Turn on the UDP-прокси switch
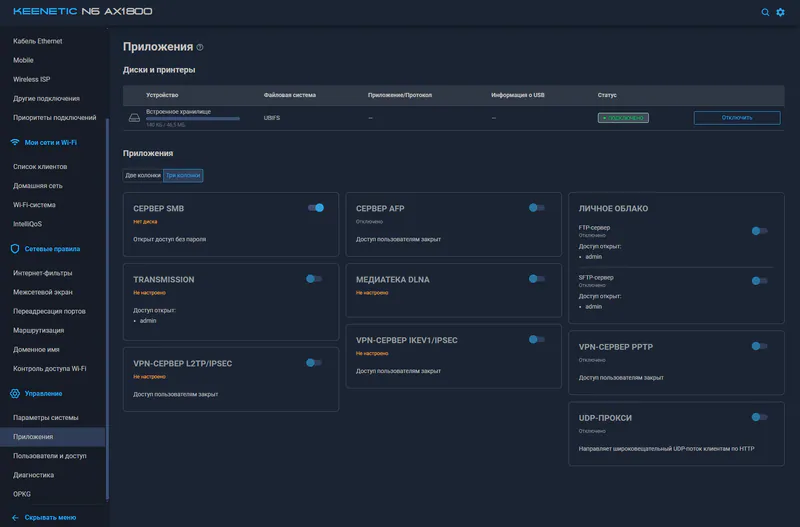The width and height of the screenshot is (800, 527). [x=759, y=417]
